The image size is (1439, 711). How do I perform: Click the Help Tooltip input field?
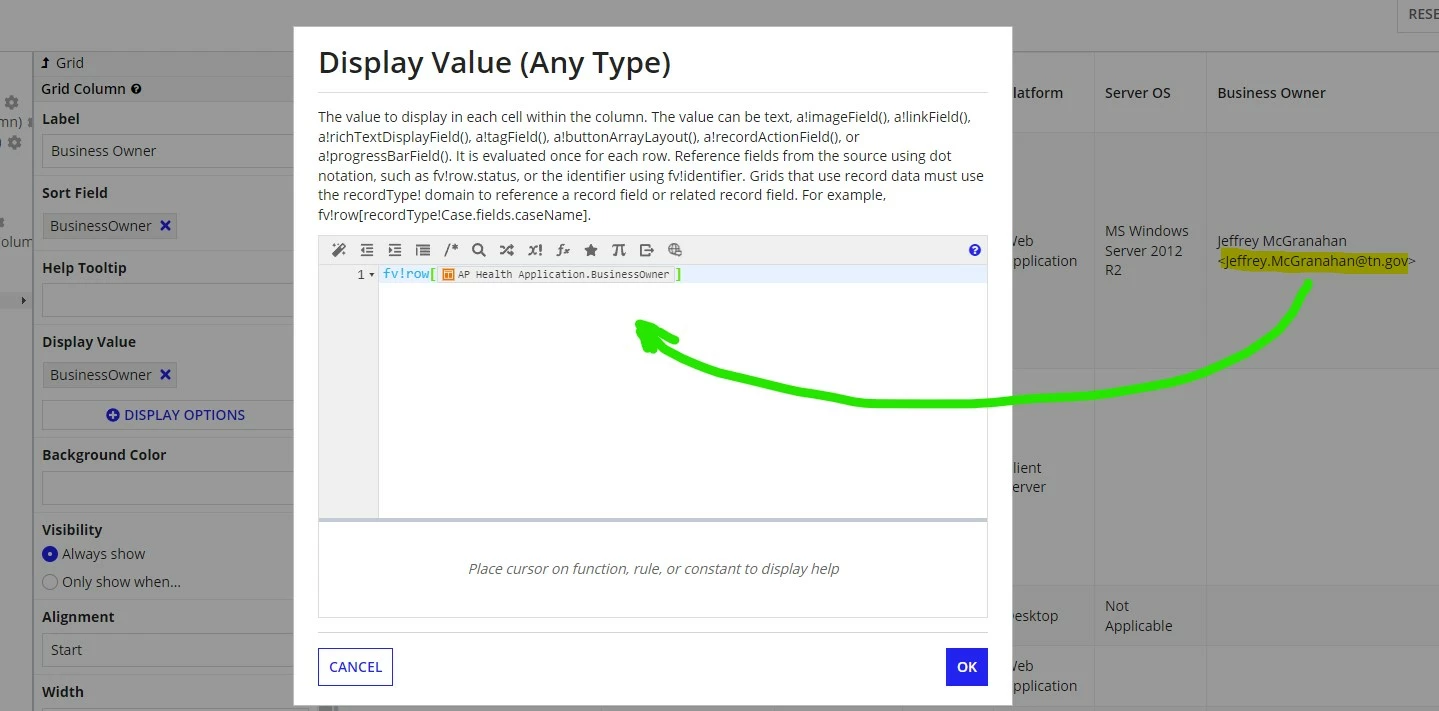click(168, 300)
